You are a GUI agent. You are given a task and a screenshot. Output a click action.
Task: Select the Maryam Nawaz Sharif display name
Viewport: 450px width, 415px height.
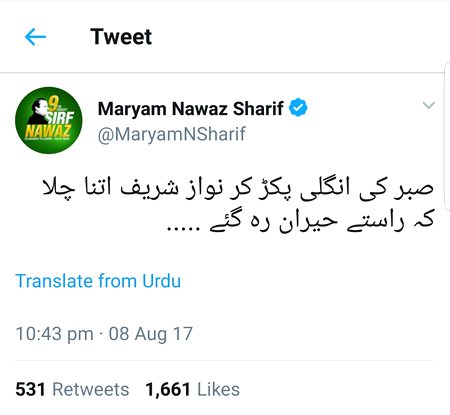click(190, 109)
